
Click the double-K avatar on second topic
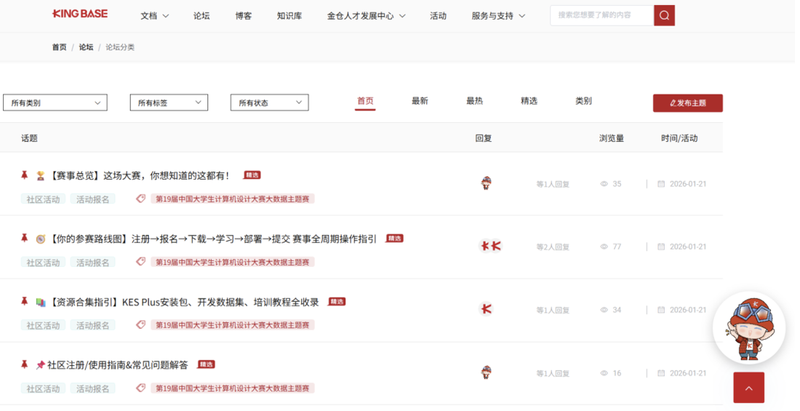click(489, 246)
